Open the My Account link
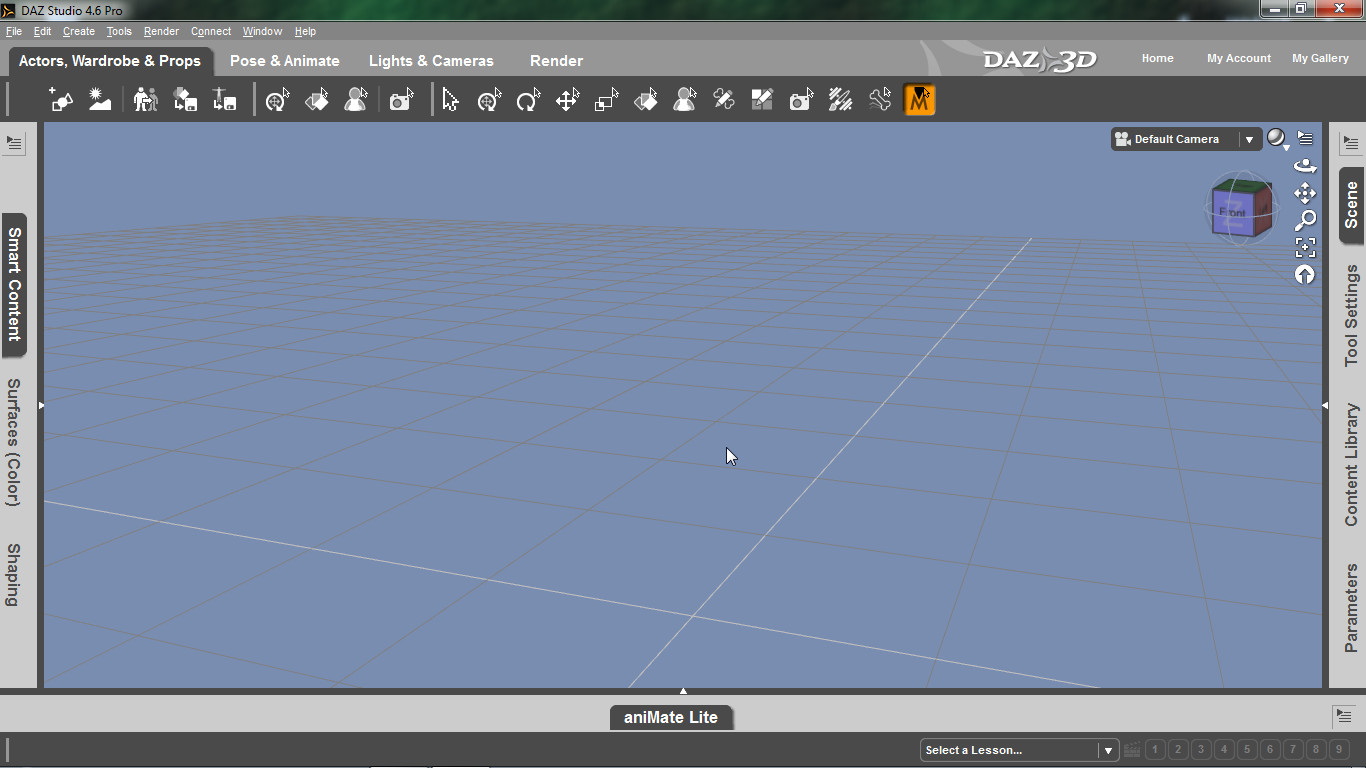This screenshot has width=1366, height=768. pyautogui.click(x=1239, y=58)
